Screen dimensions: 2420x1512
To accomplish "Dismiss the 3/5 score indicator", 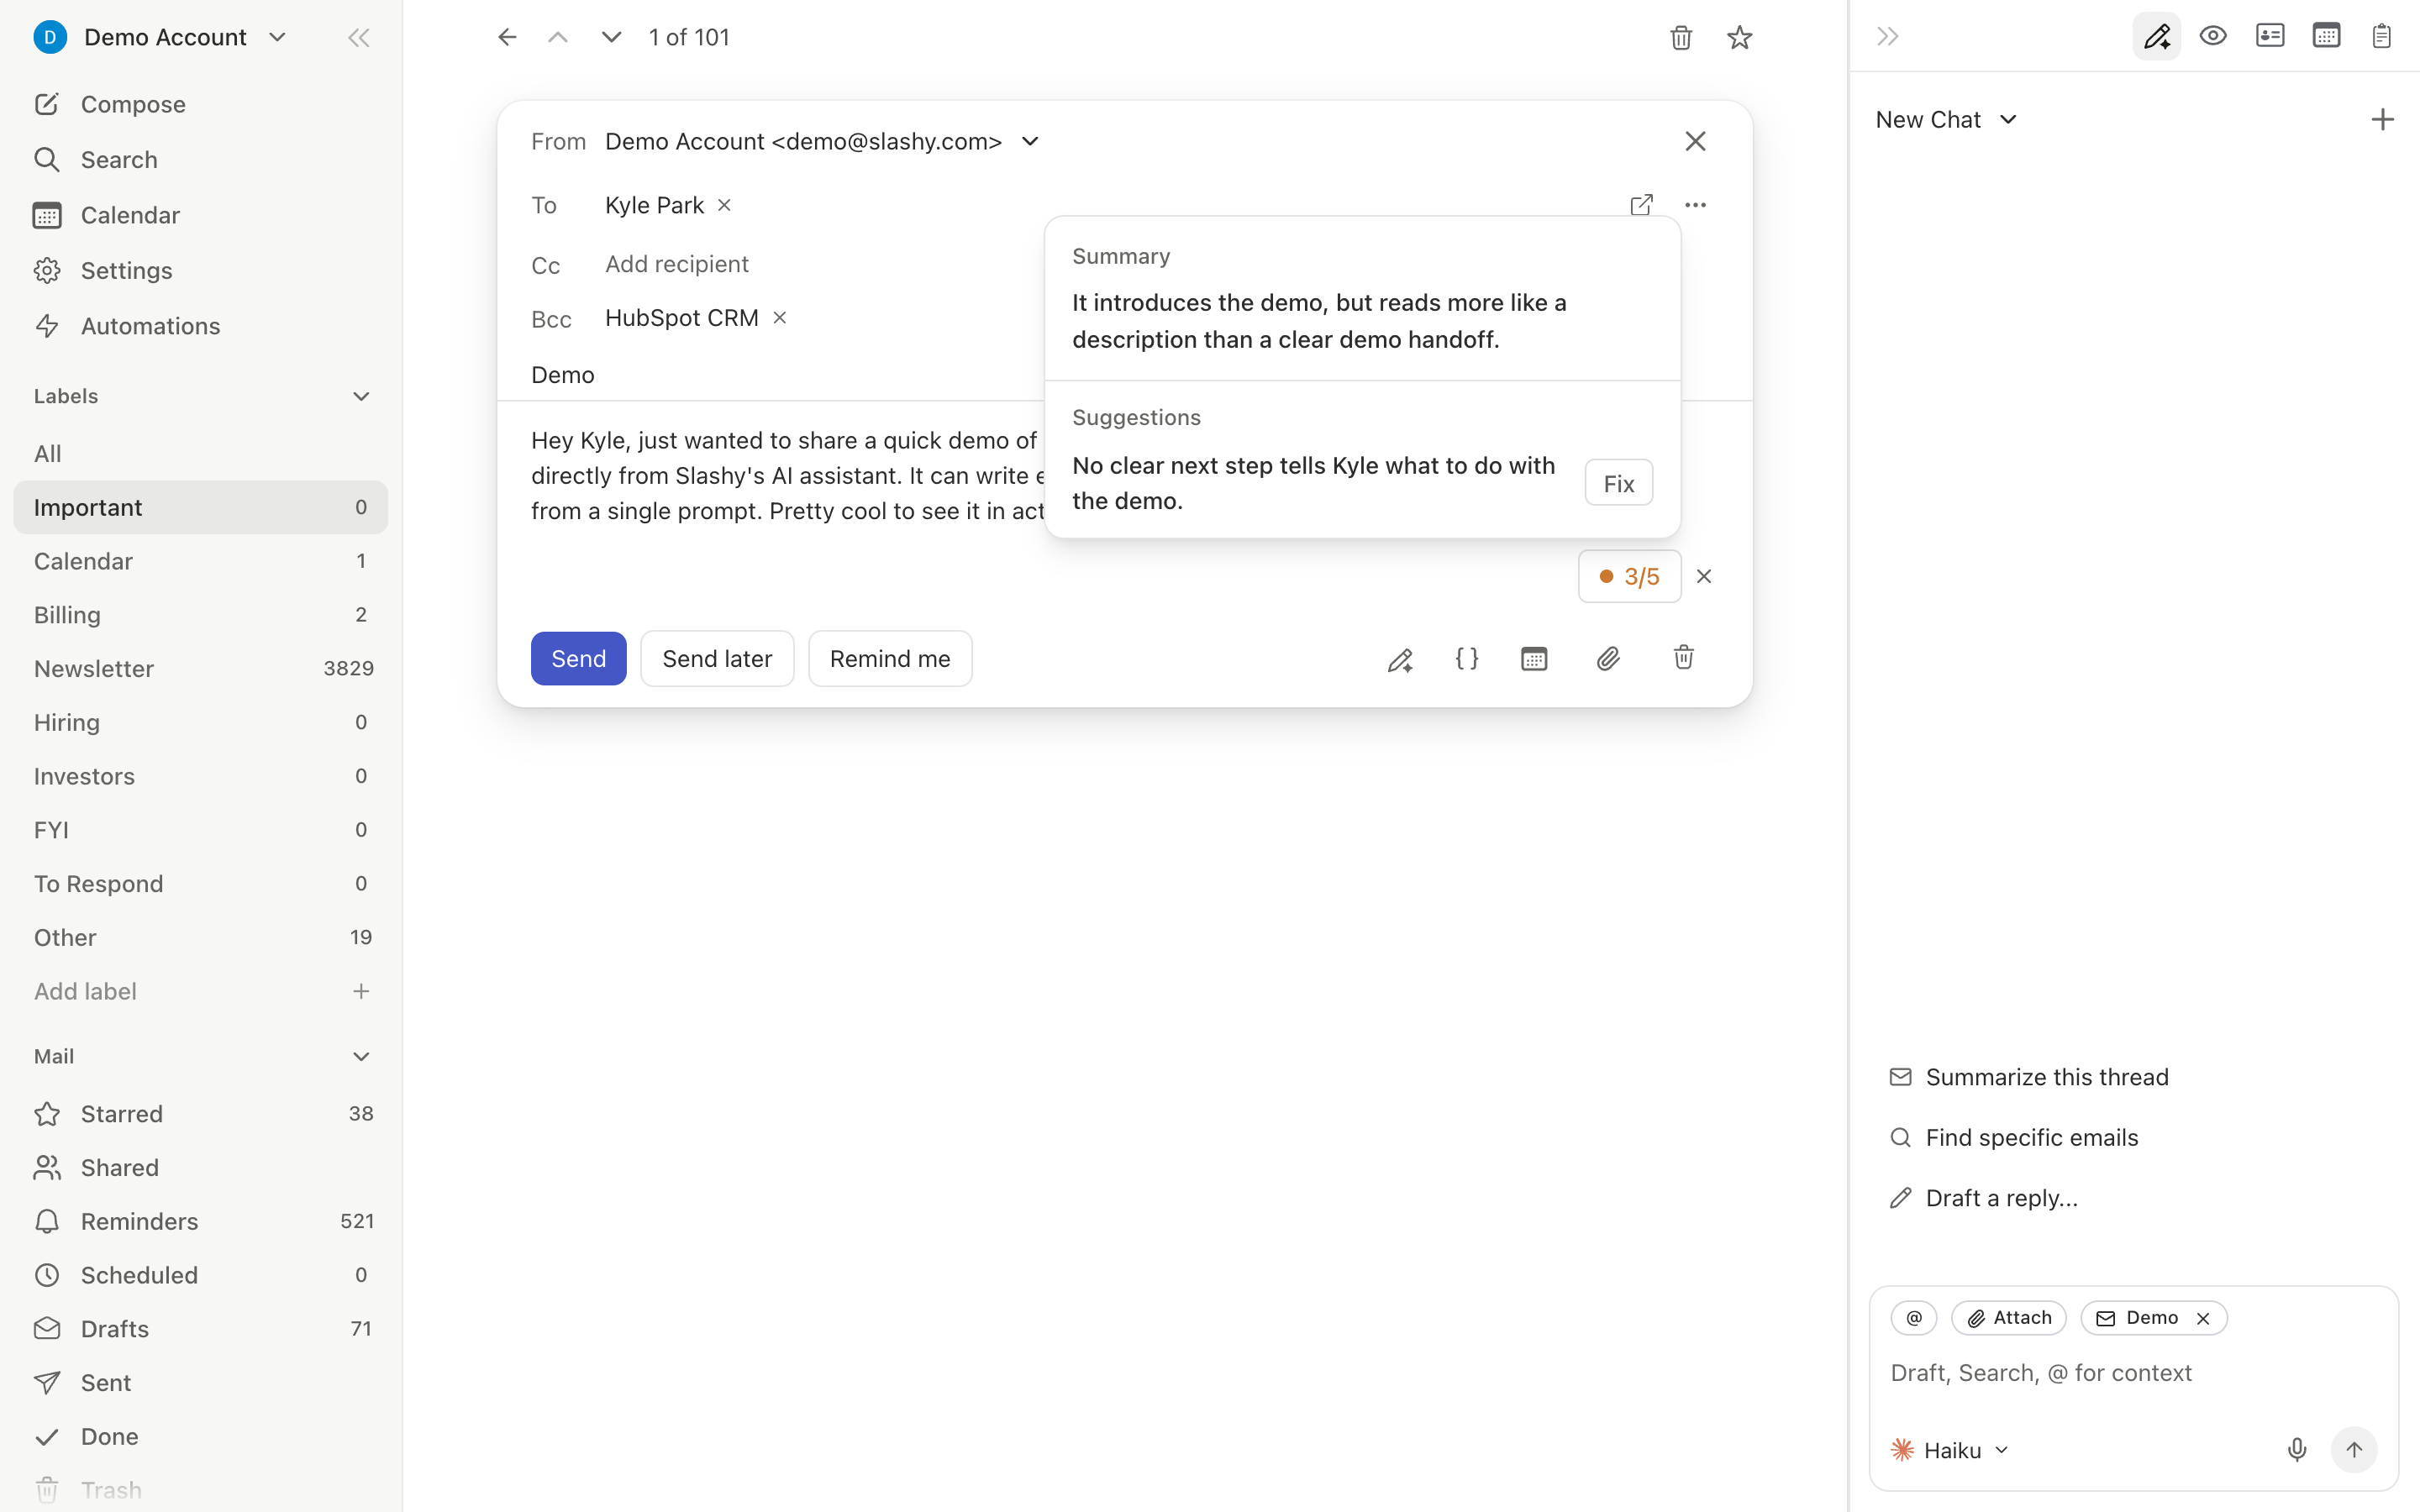I will pos(1704,577).
